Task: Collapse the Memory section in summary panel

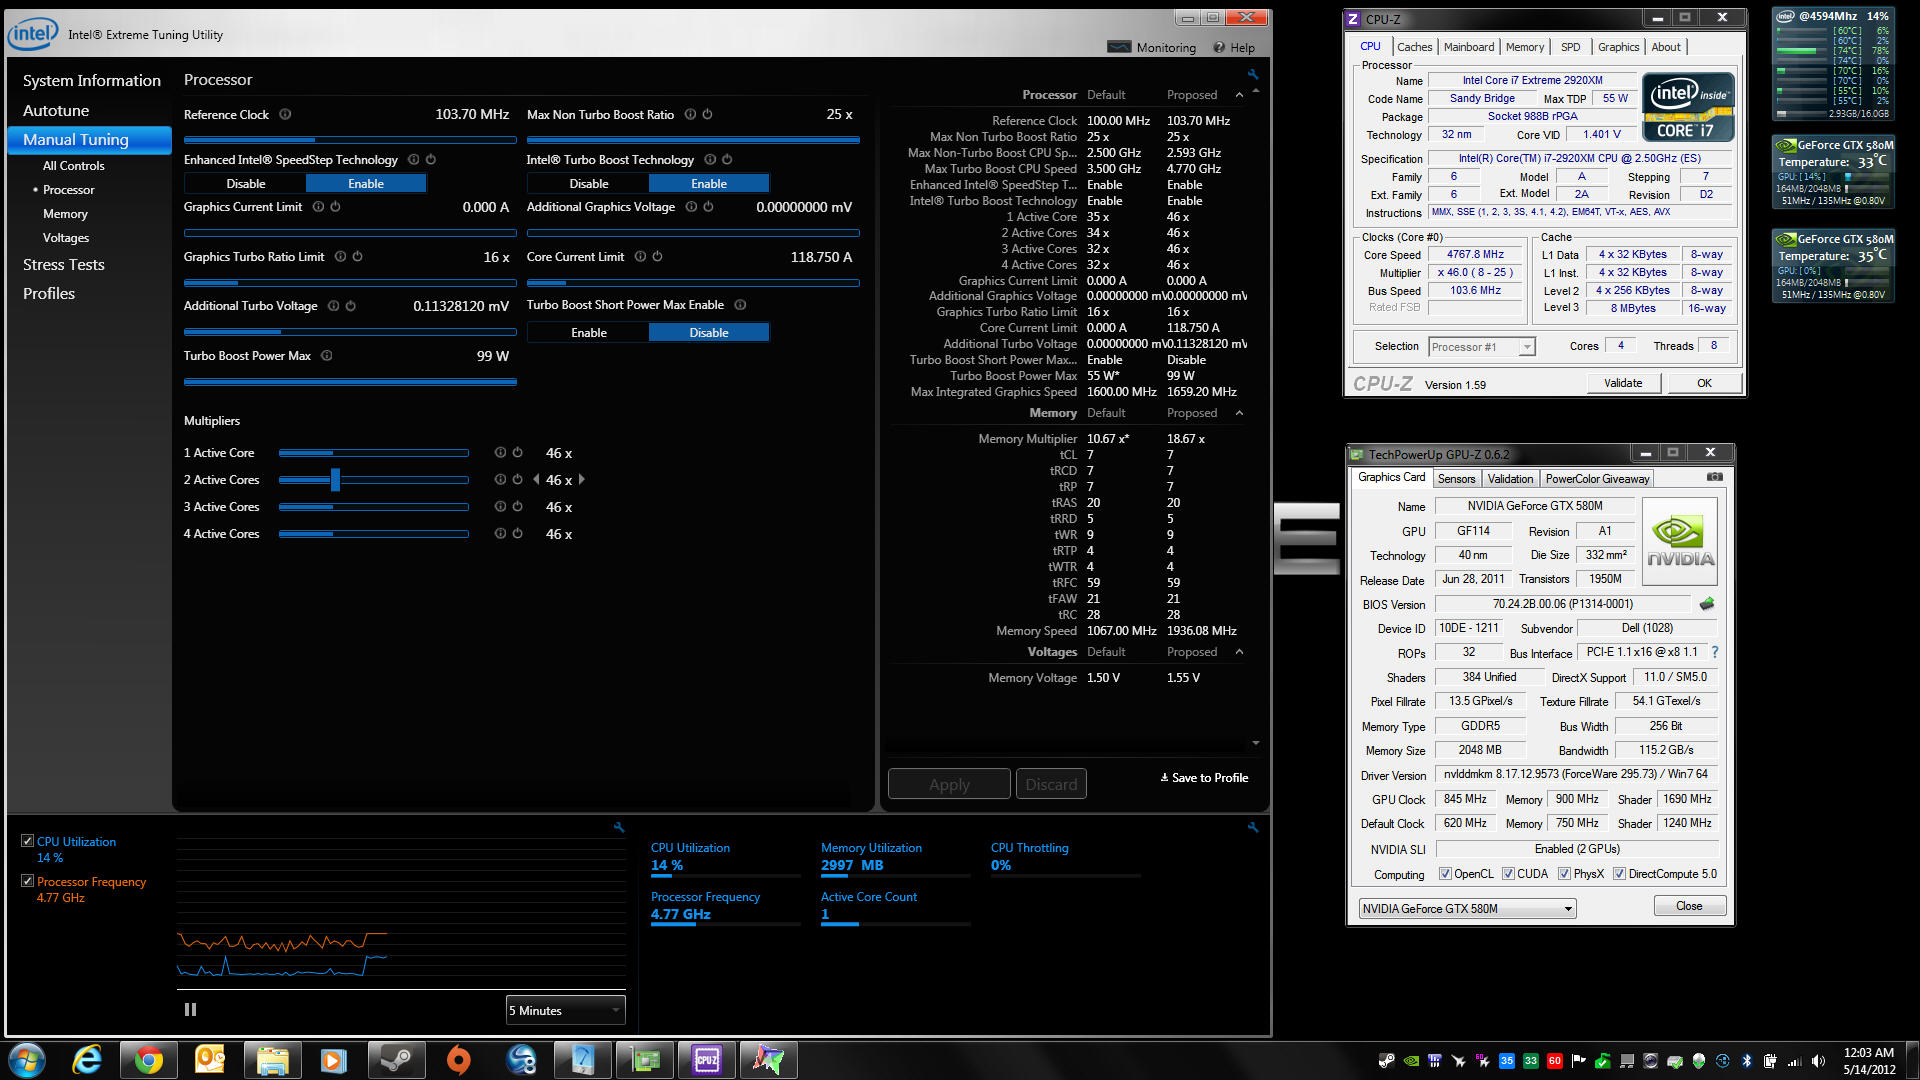Action: [x=1239, y=413]
